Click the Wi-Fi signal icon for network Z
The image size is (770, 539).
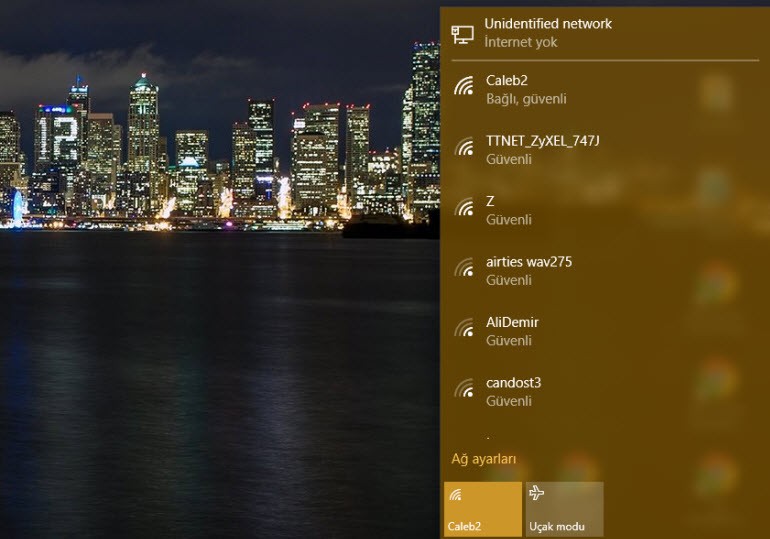point(463,208)
